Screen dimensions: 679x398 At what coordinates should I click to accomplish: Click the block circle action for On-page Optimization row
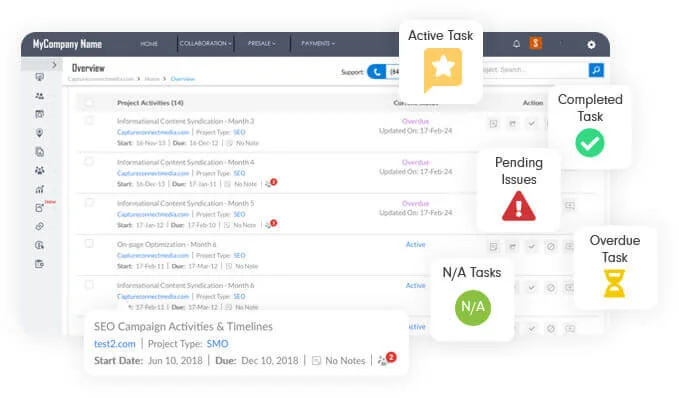(550, 247)
